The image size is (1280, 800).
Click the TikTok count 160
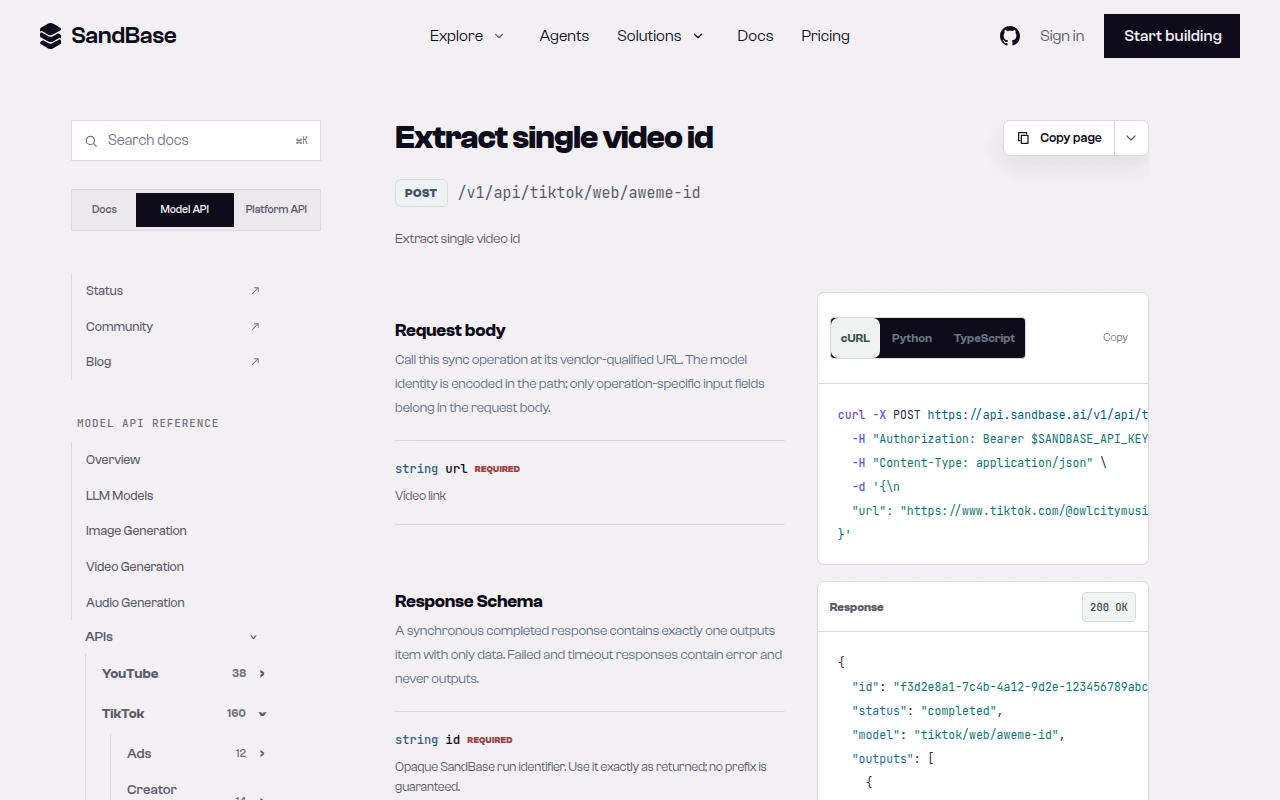[236, 714]
